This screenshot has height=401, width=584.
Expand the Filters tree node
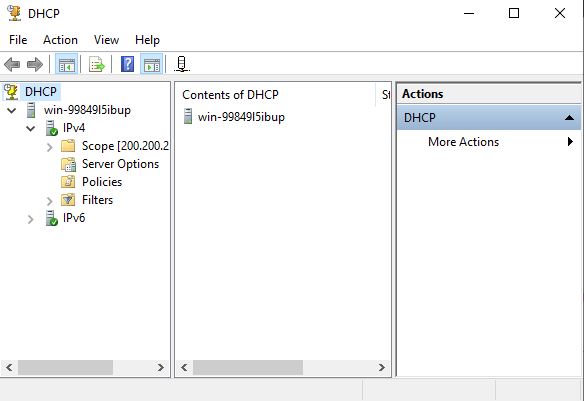[50, 201]
